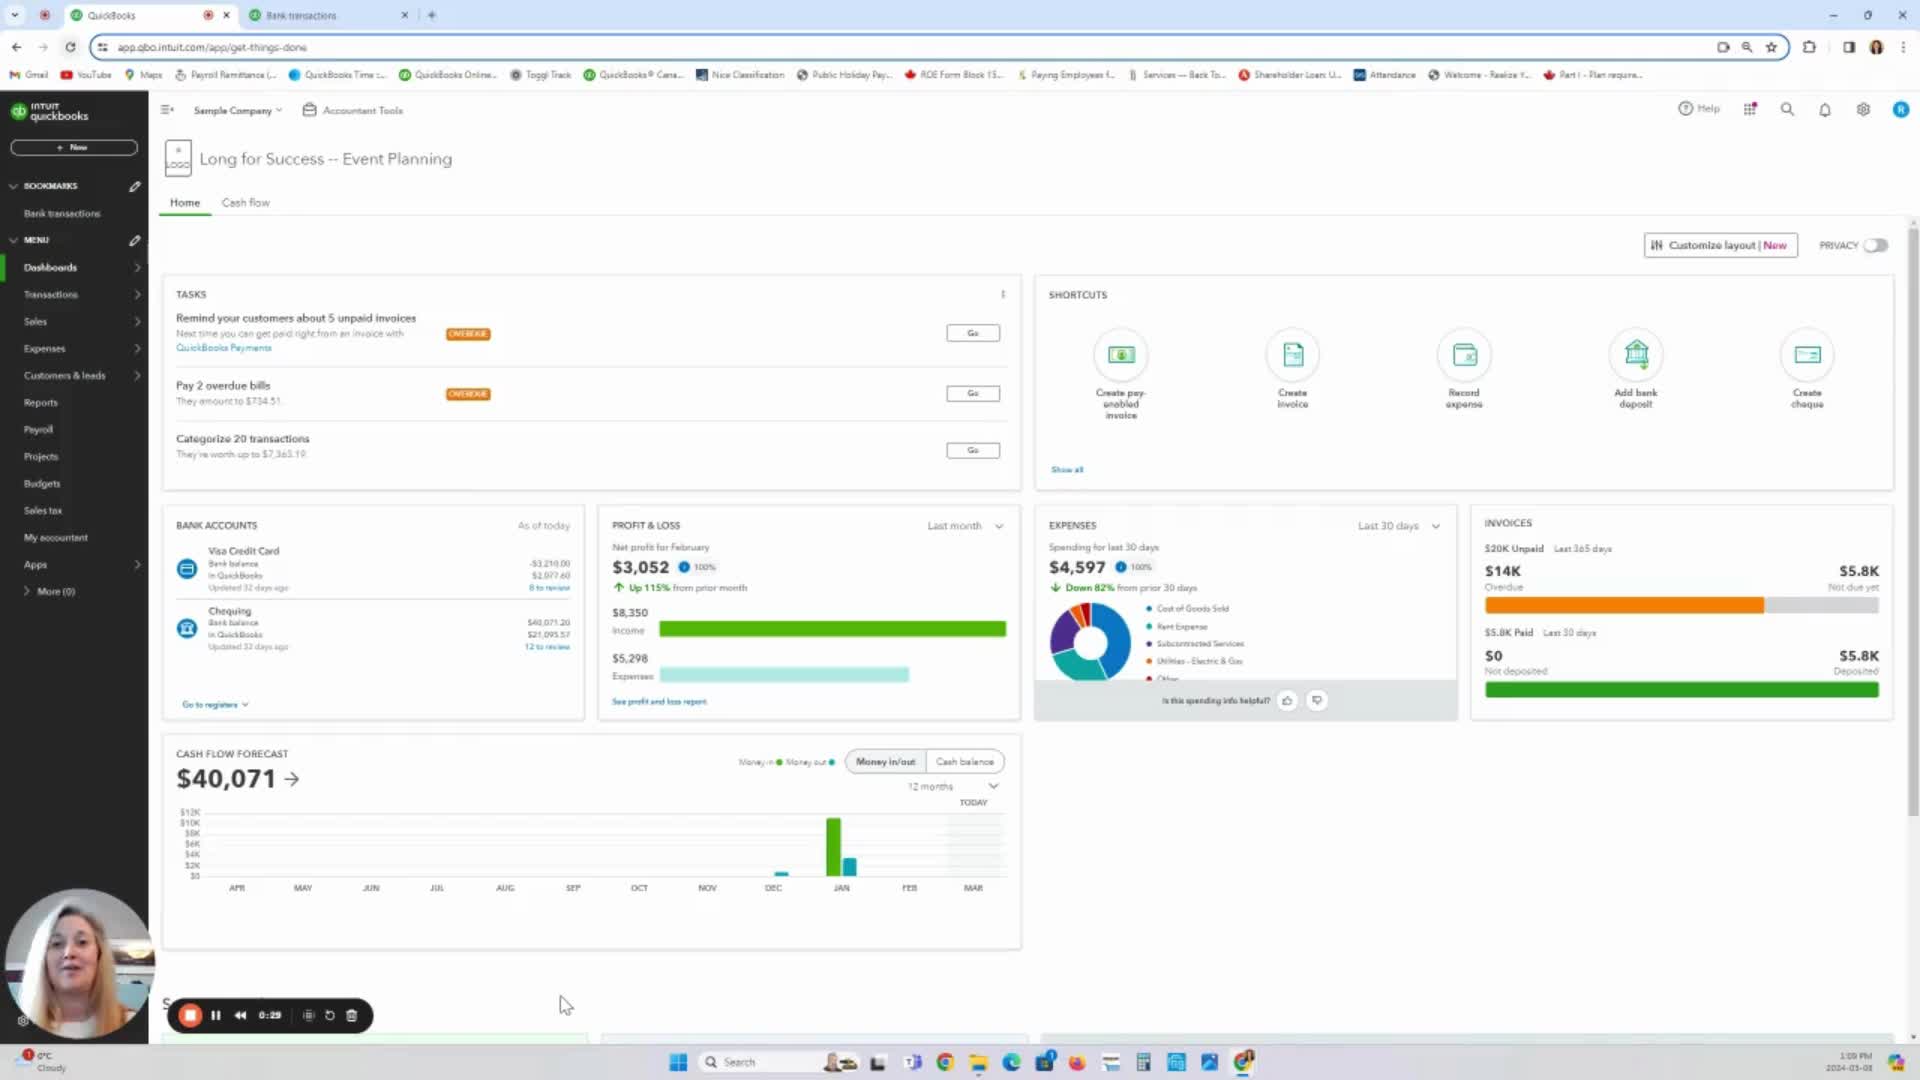This screenshot has width=1920, height=1080.
Task: Click the QuickBooks Payments link
Action: [x=223, y=348]
